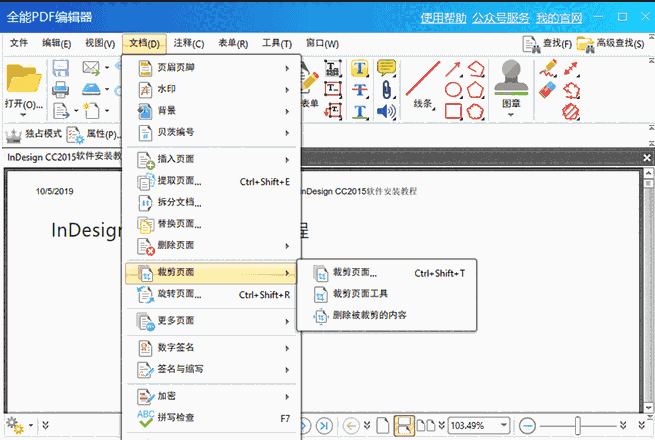Select the paperclip attachment tool
Image resolution: width=655 pixels, height=440 pixels.
tap(387, 89)
